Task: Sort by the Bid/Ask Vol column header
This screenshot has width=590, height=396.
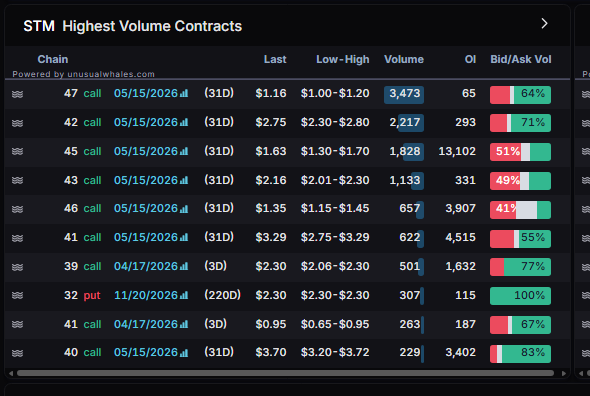Action: pos(520,59)
